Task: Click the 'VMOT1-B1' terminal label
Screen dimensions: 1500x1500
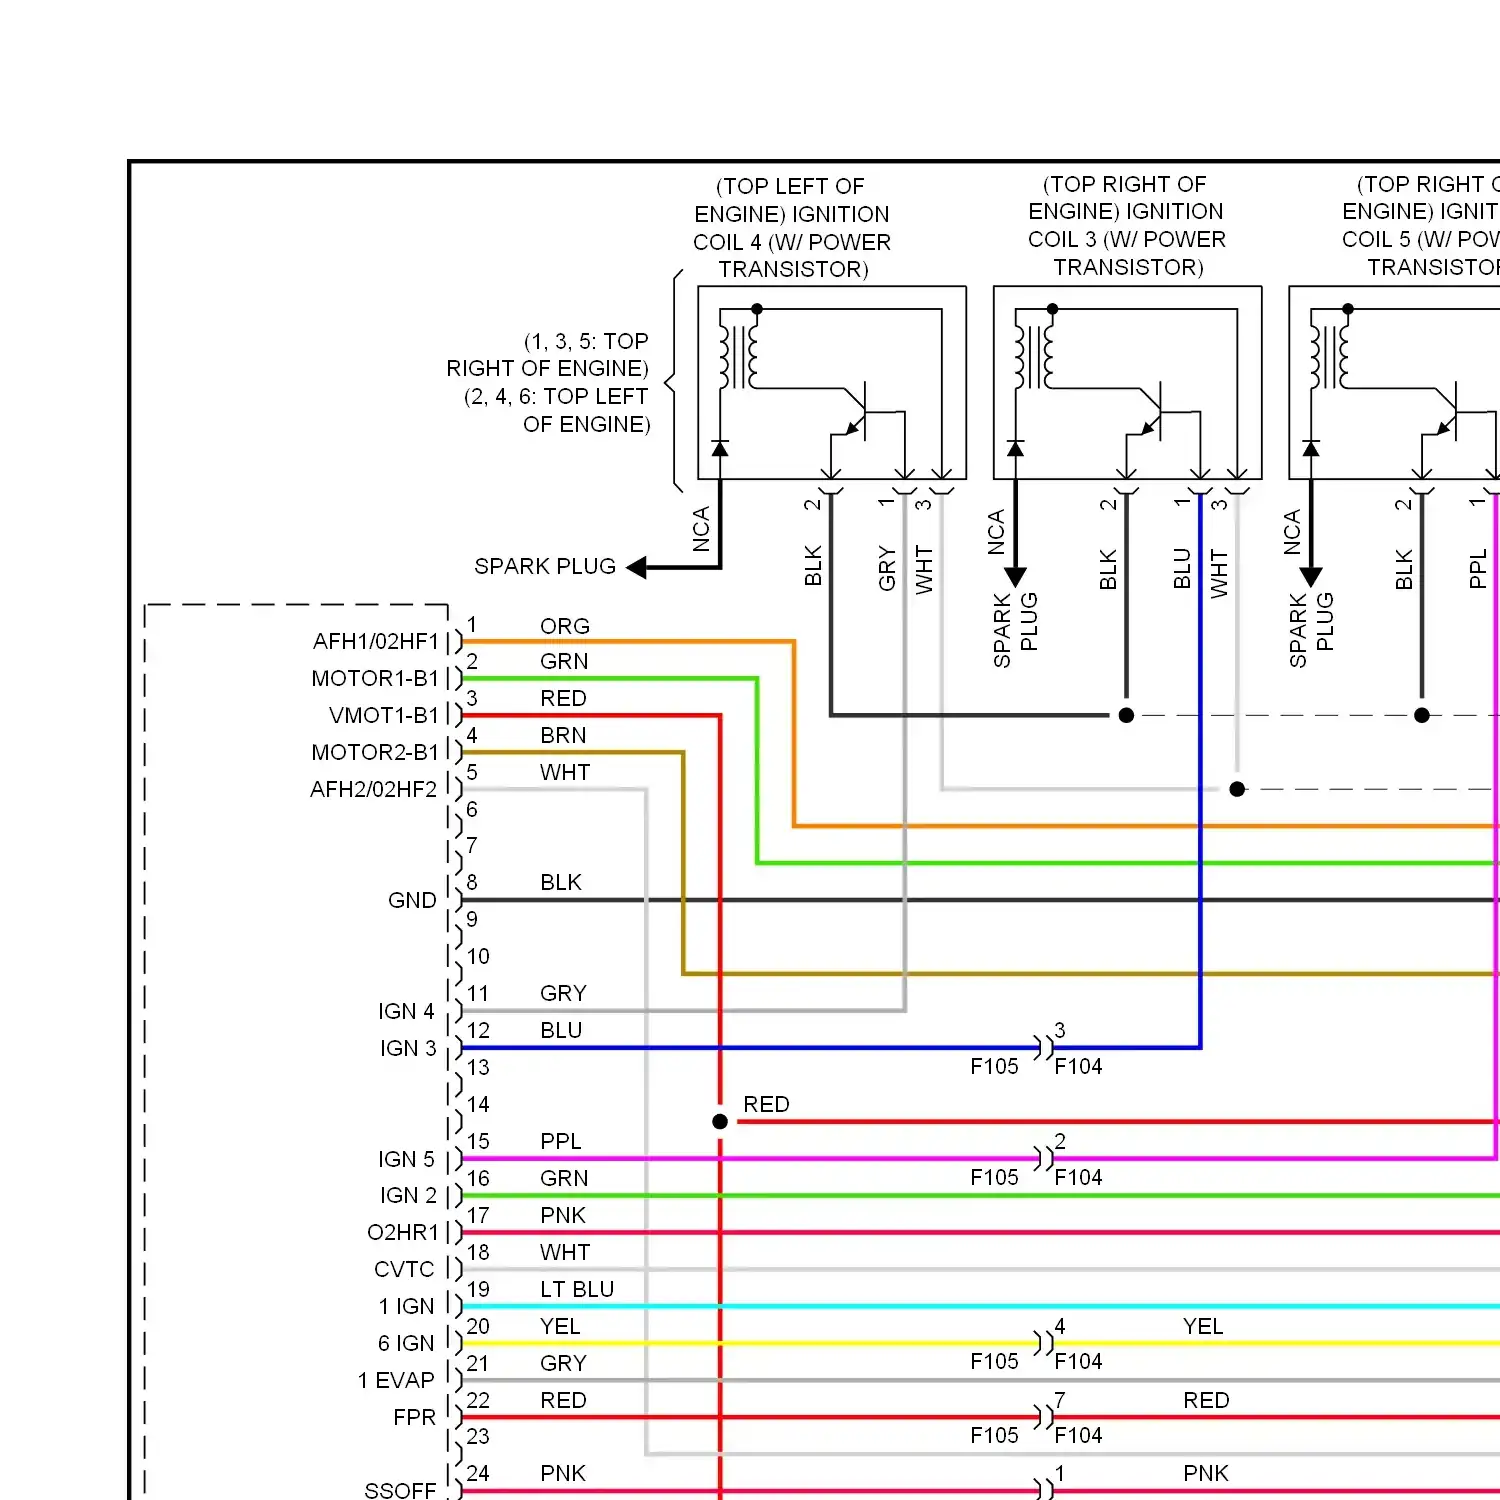Action: [384, 715]
